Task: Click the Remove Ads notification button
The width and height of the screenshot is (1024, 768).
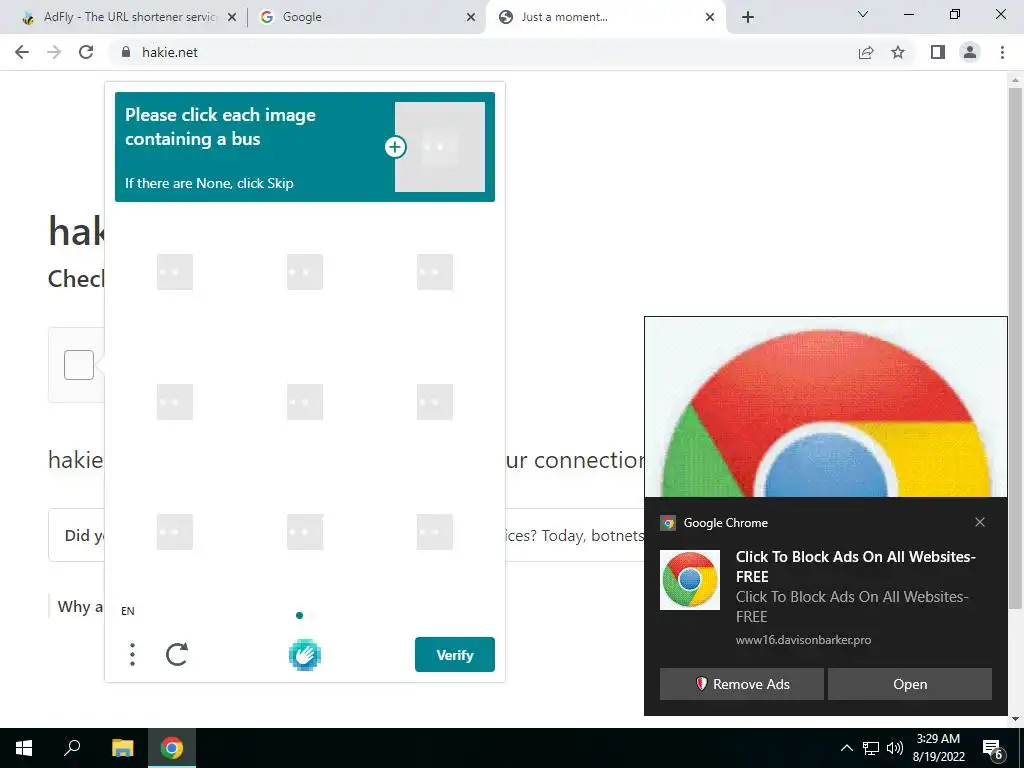Action: pyautogui.click(x=742, y=684)
